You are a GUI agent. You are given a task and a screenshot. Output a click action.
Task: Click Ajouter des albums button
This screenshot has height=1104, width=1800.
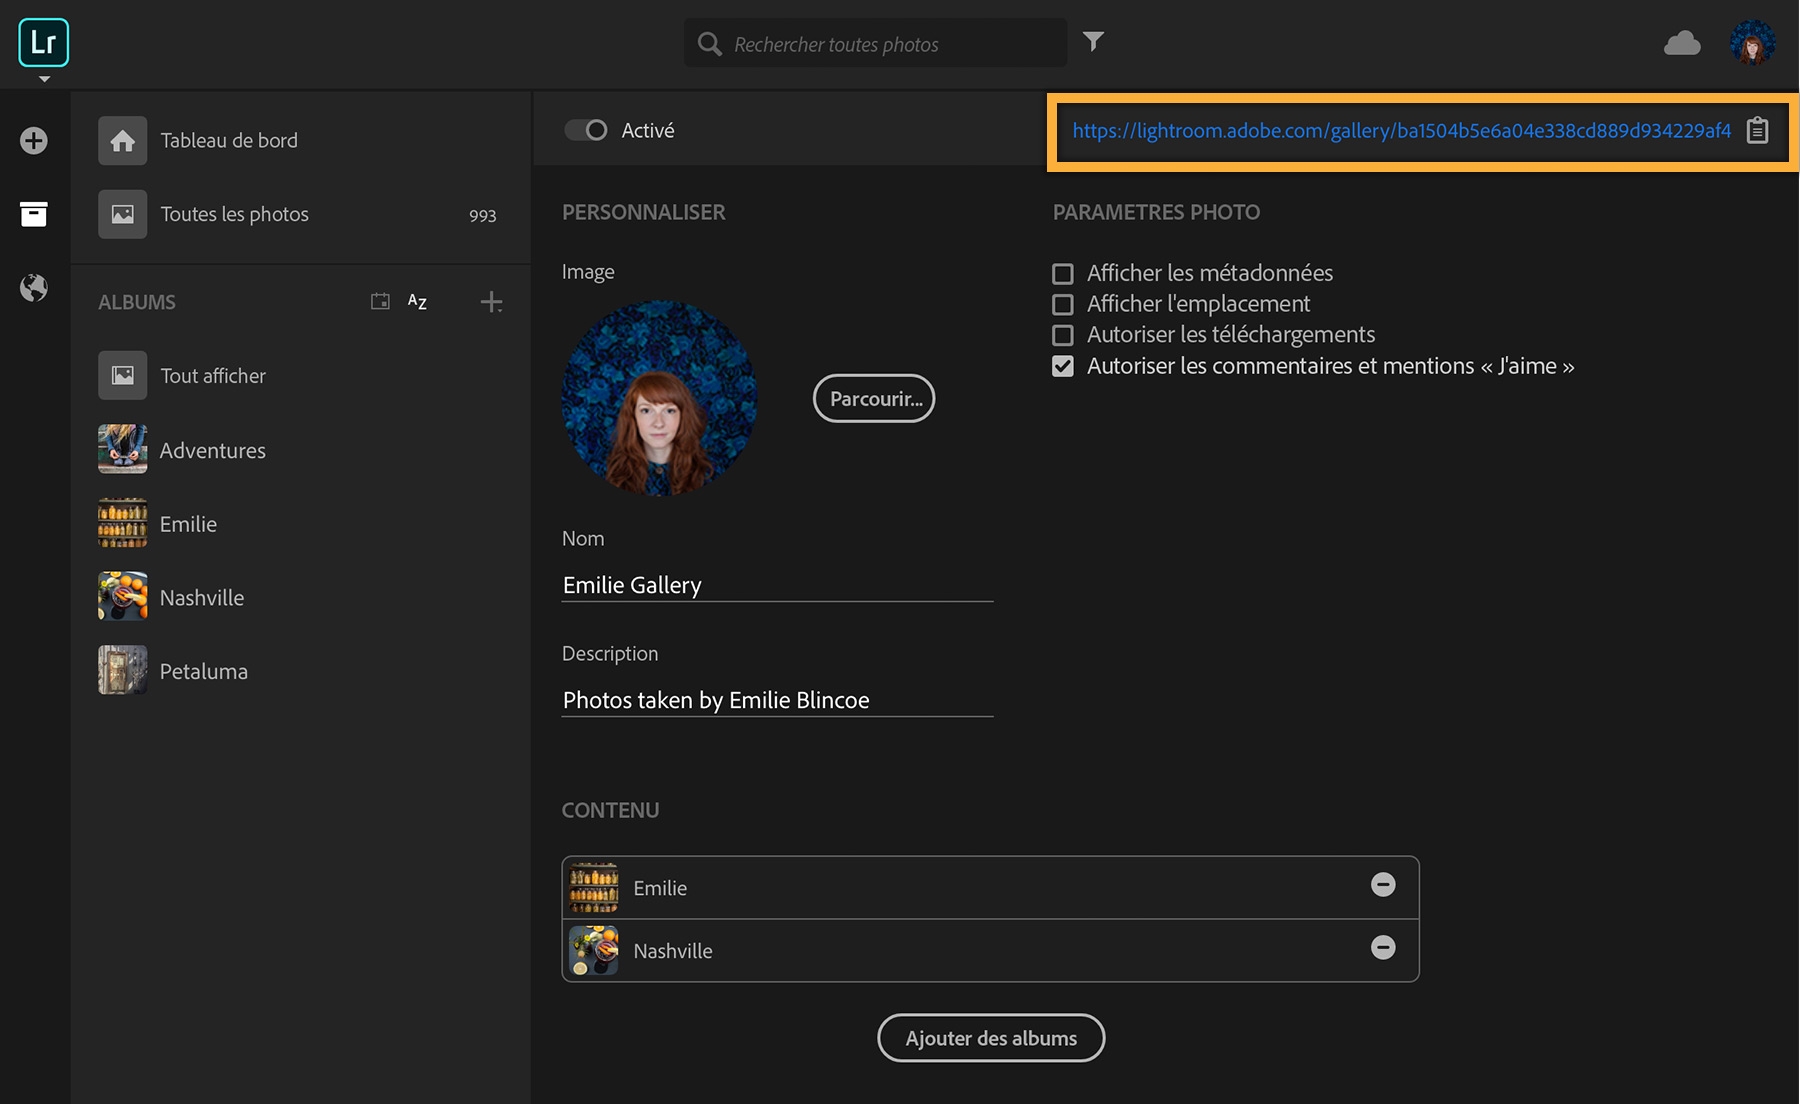pos(991,1038)
